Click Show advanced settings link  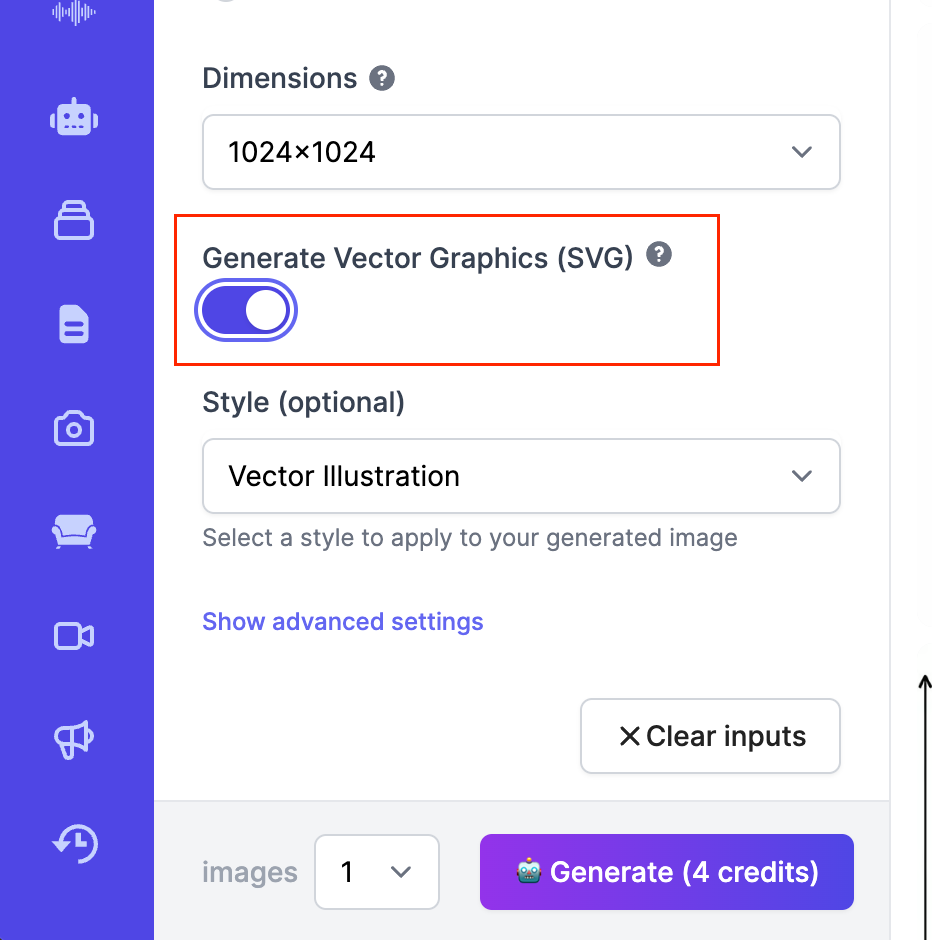343,622
